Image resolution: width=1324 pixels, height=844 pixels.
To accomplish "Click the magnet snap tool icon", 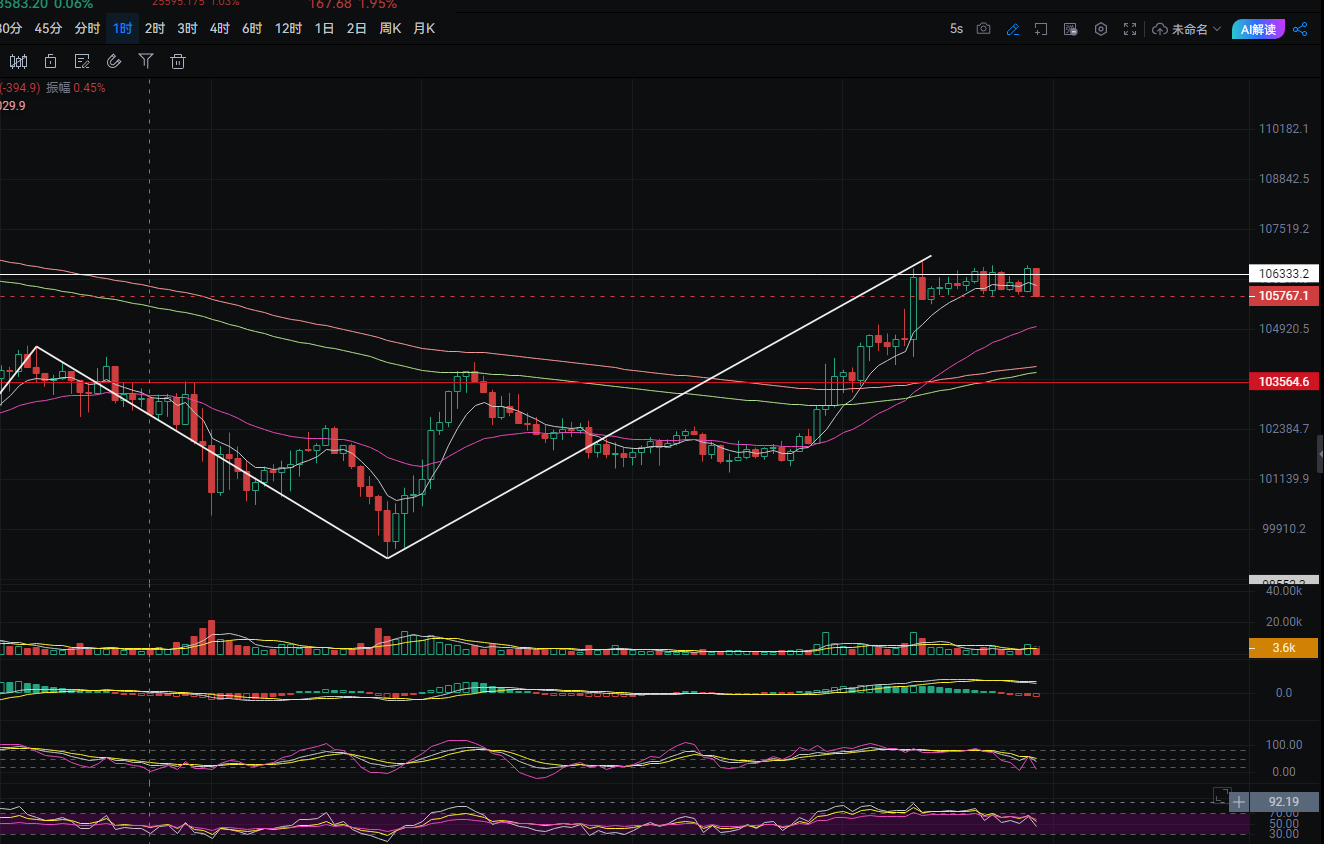I will pos(114,61).
